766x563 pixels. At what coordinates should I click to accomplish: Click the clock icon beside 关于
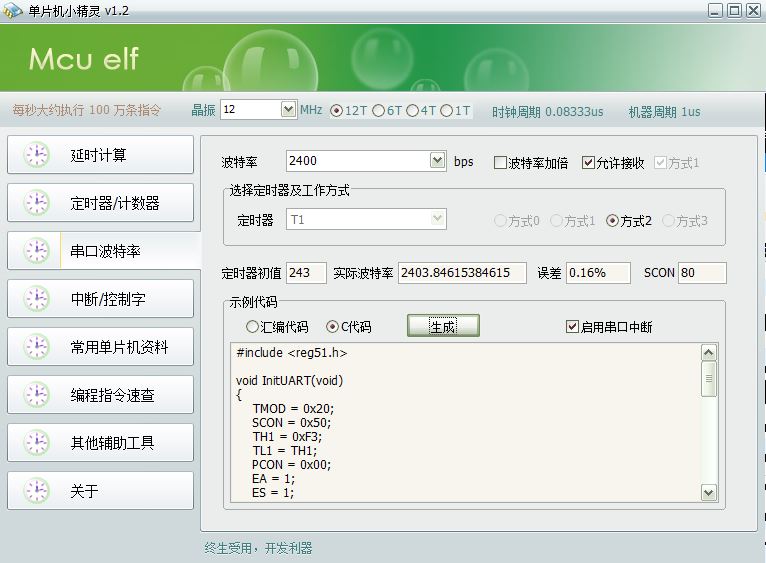(x=37, y=490)
